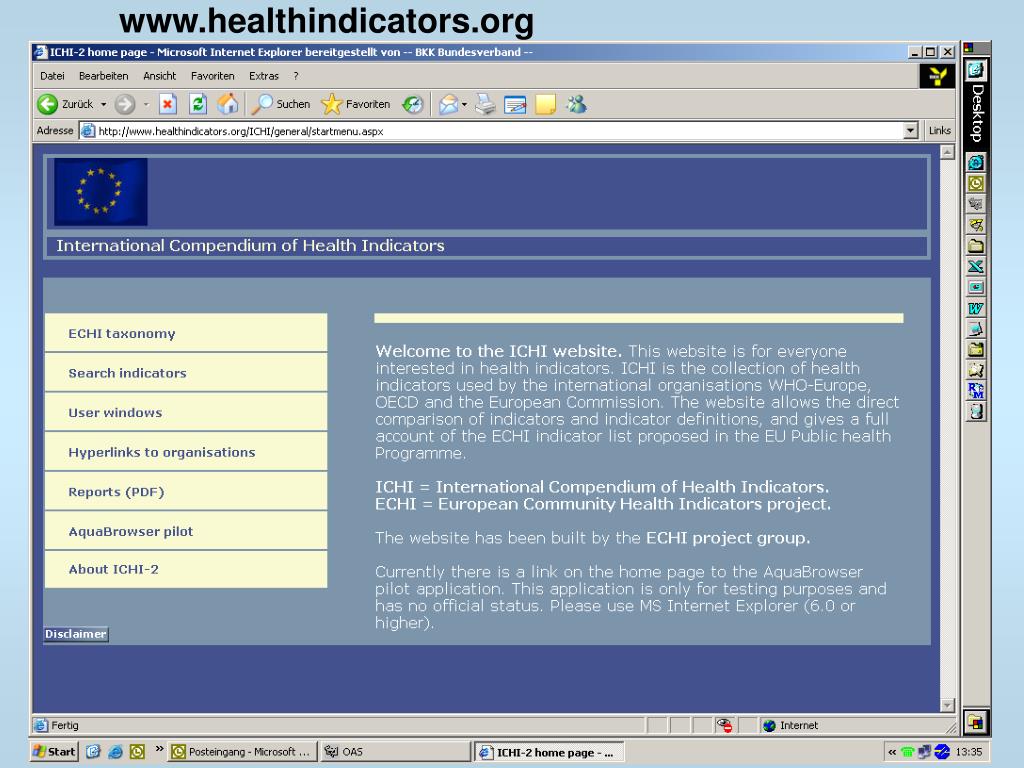Viewport: 1024px width, 768px height.
Task: Stop page loading with red X icon
Action: [168, 104]
